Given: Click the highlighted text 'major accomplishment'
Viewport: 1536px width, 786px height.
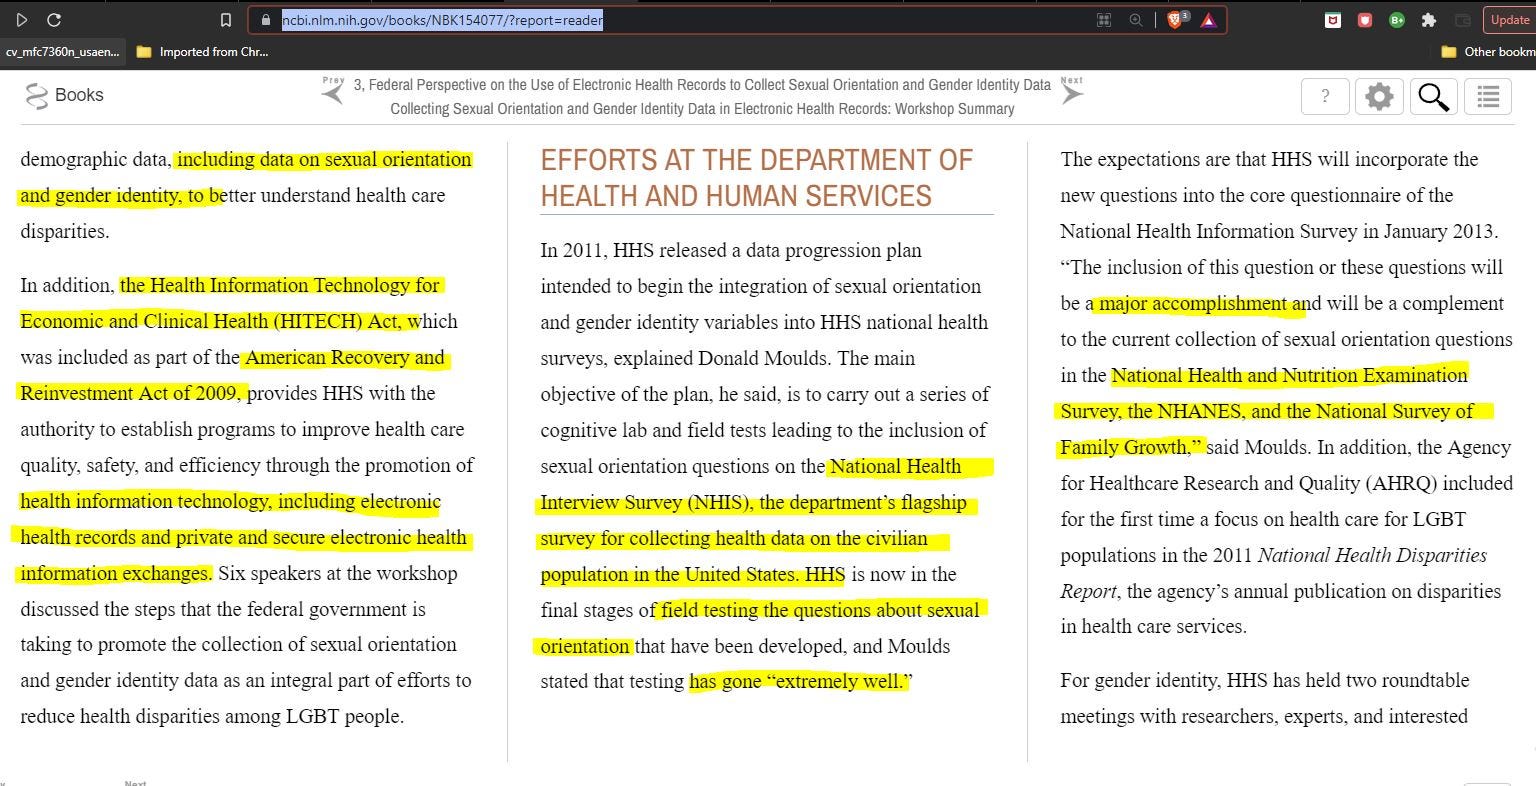Looking at the screenshot, I should click(x=1193, y=303).
